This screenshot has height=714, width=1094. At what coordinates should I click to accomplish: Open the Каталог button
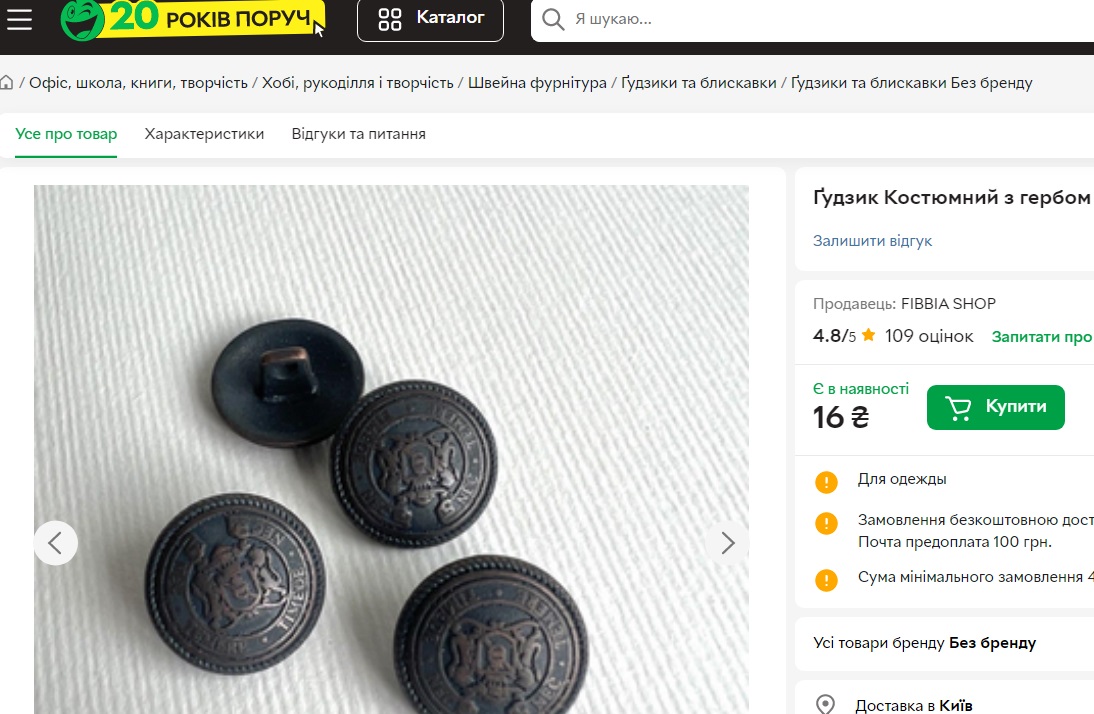pos(430,19)
